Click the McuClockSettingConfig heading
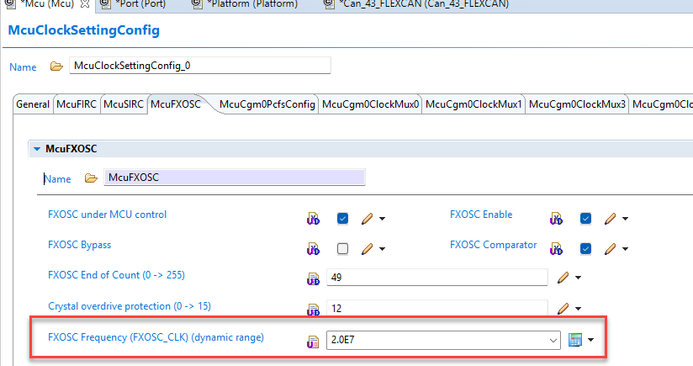Image resolution: width=693 pixels, height=366 pixels. coord(84,30)
